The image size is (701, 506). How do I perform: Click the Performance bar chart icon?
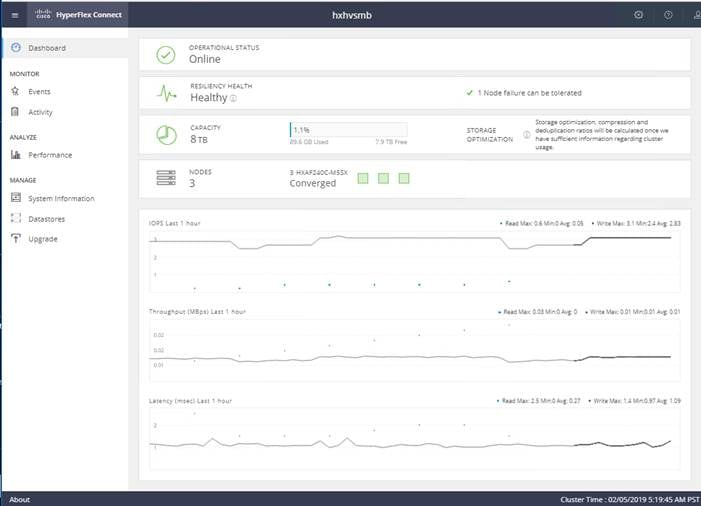tap(16, 155)
